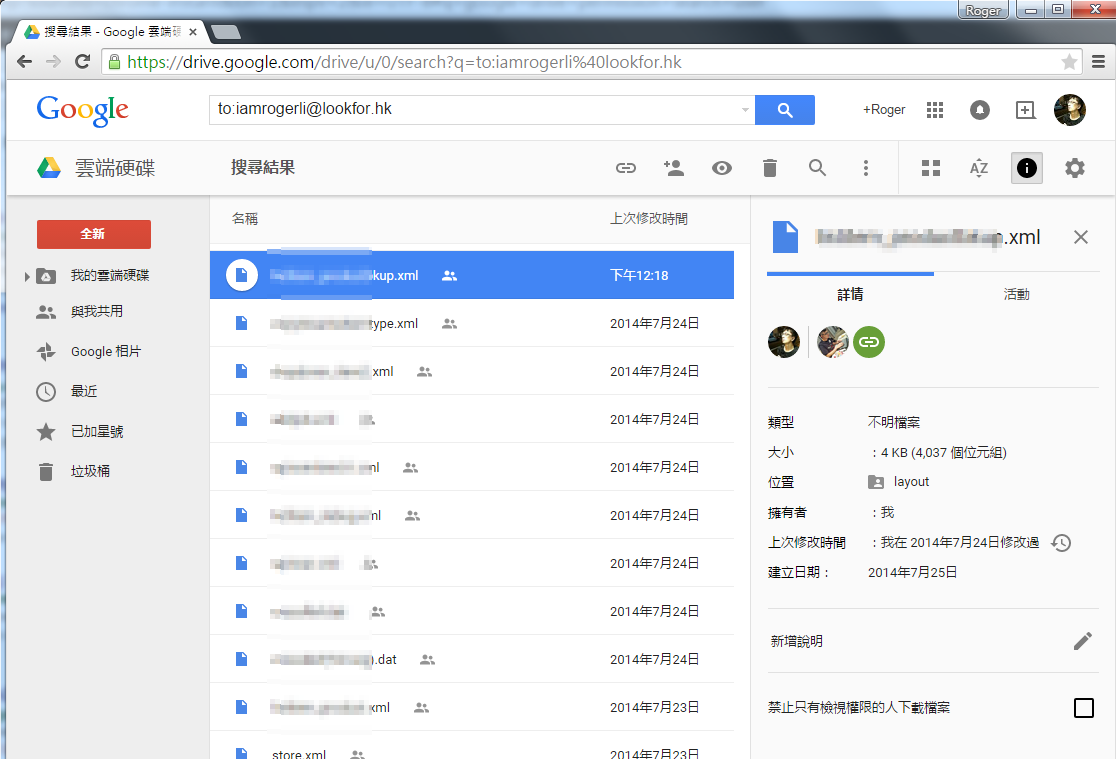The height and width of the screenshot is (759, 1116).
Task: Open 與我共用 shared with me
Action: (x=97, y=311)
